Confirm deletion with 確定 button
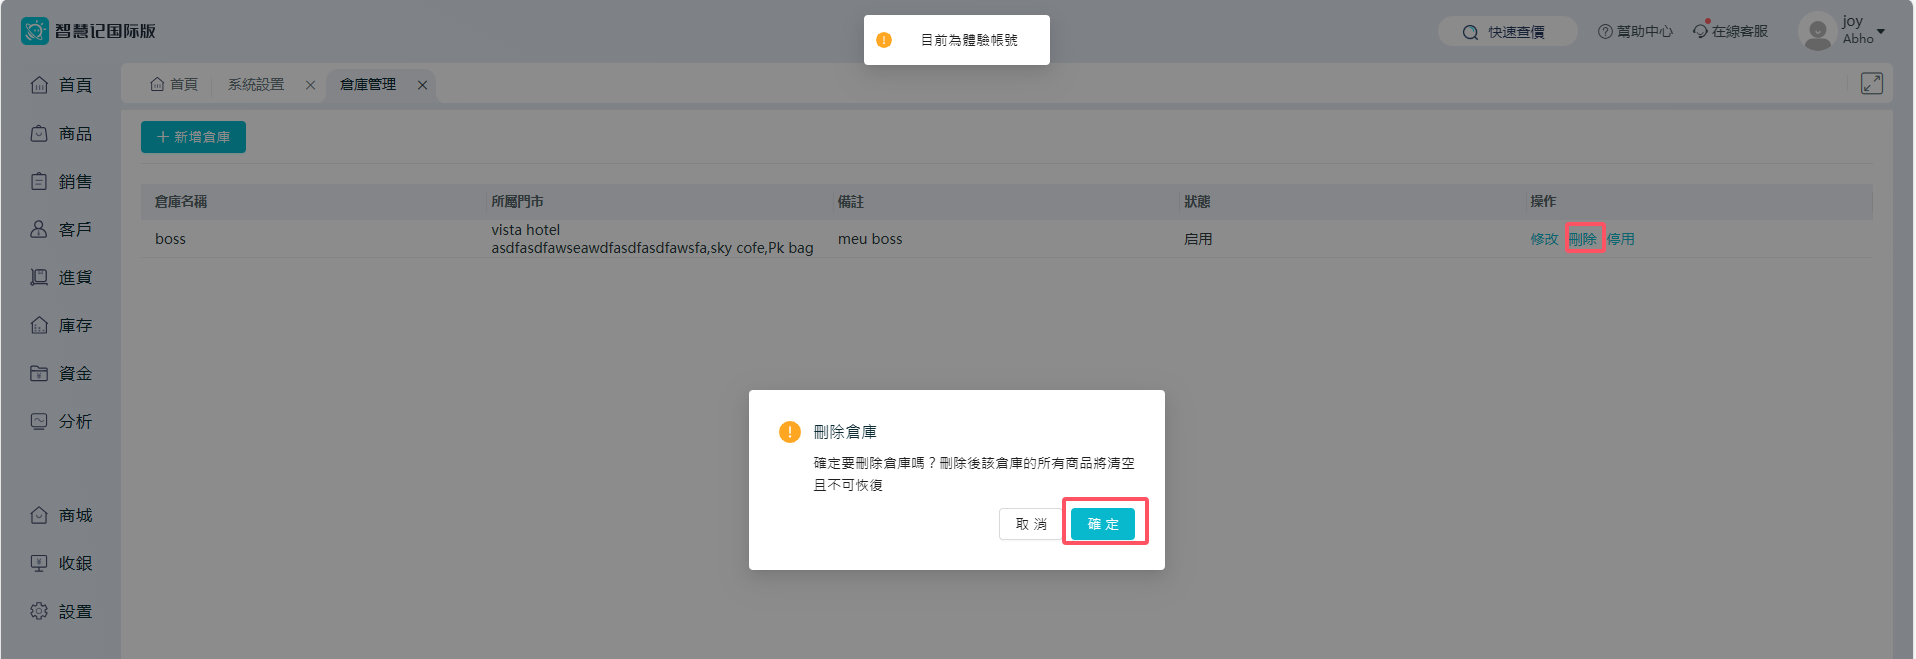The image size is (1916, 659). (x=1102, y=524)
